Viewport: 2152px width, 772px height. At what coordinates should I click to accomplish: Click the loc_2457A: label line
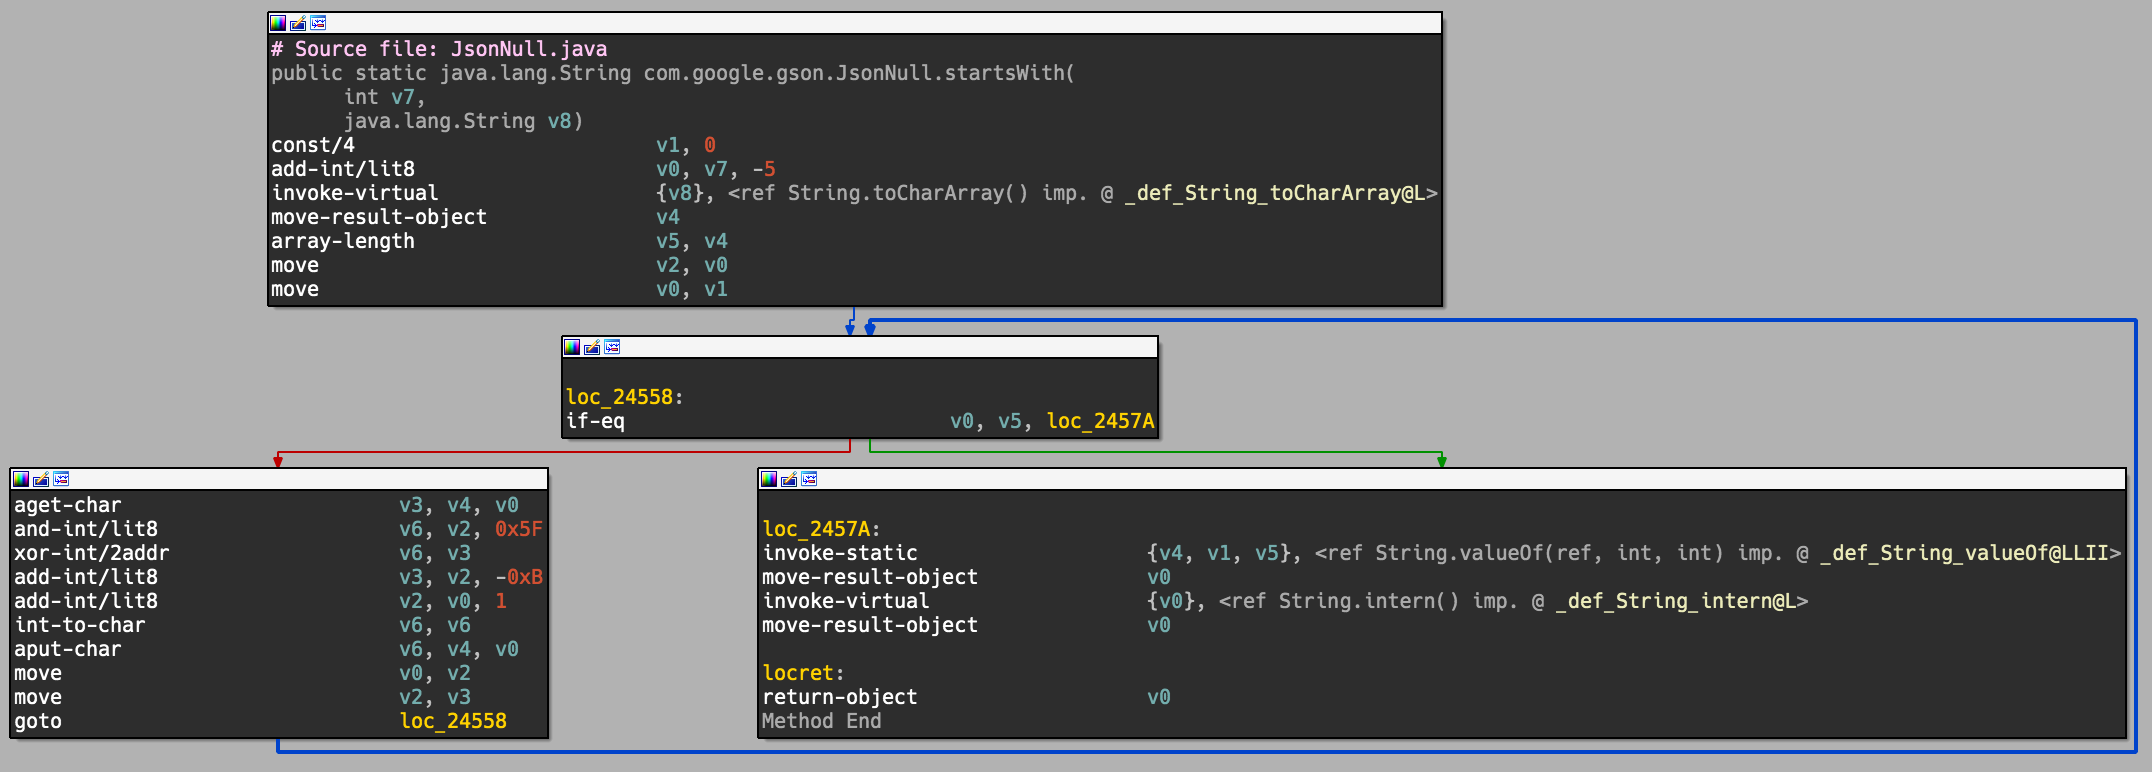821,529
